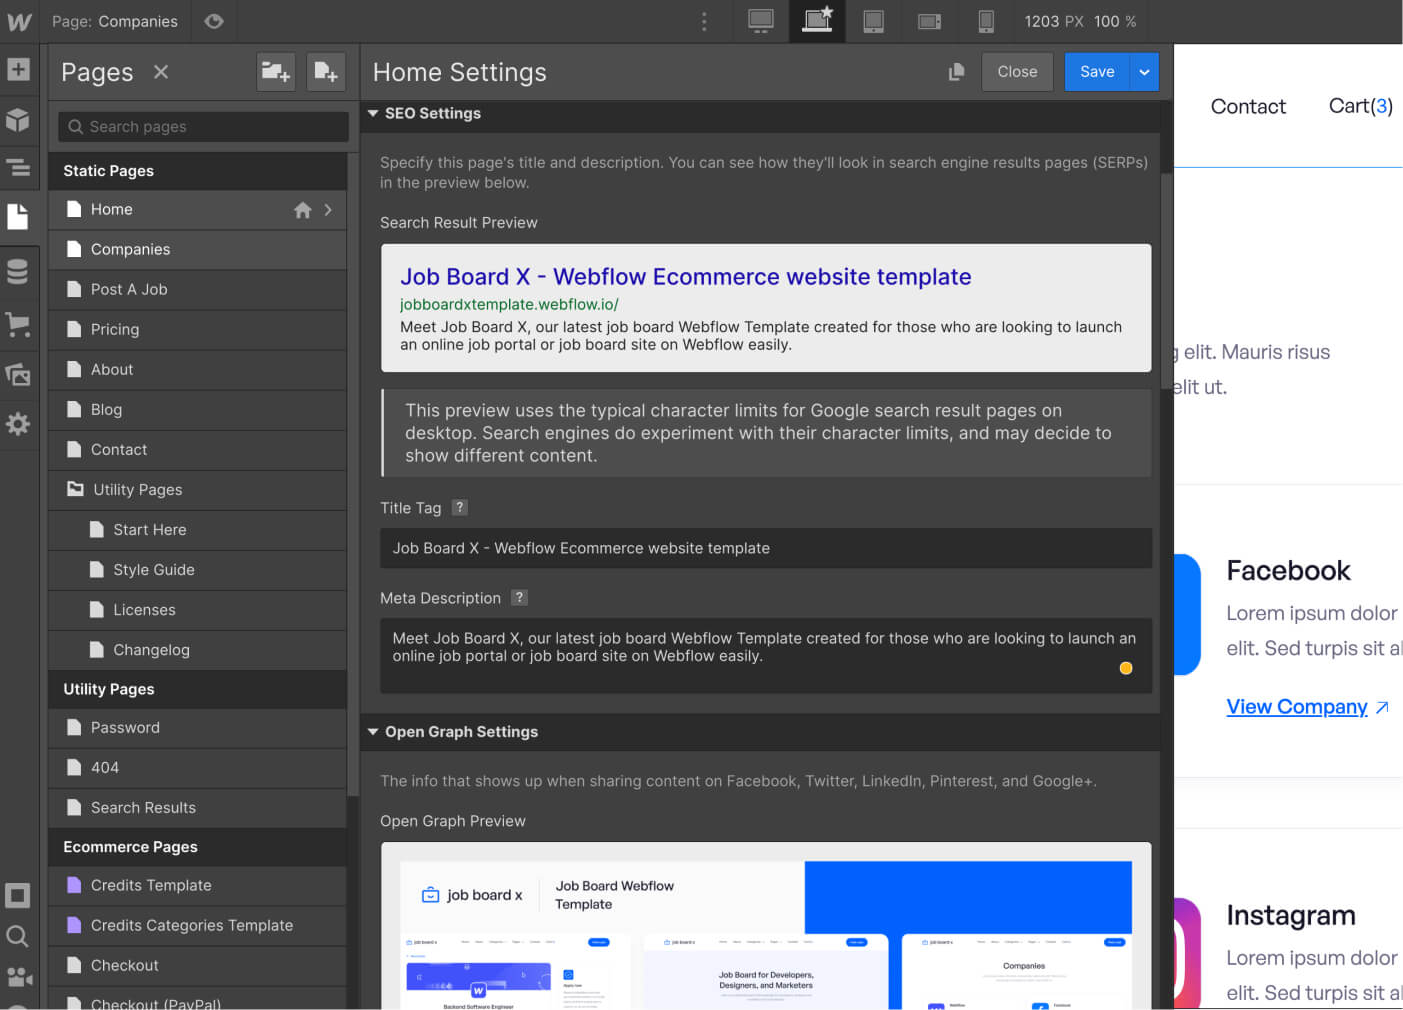This screenshot has height=1010, width=1403.
Task: Open the Components panel
Action: coord(18,119)
